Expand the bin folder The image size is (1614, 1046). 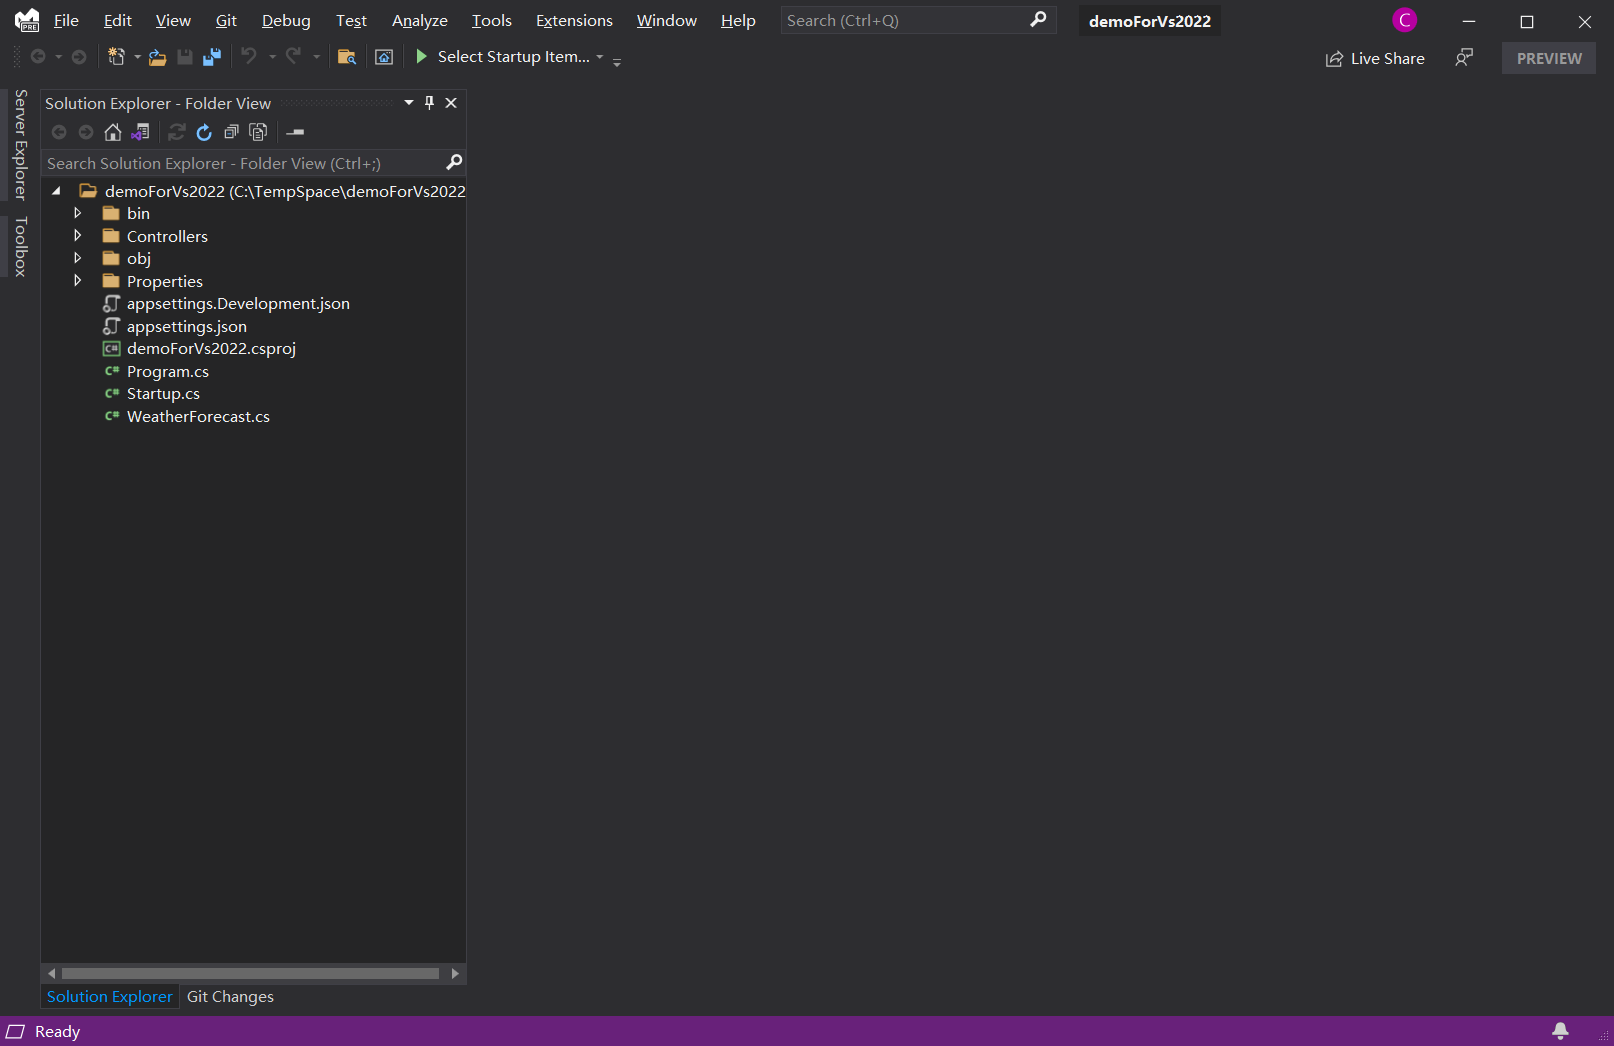coord(78,213)
